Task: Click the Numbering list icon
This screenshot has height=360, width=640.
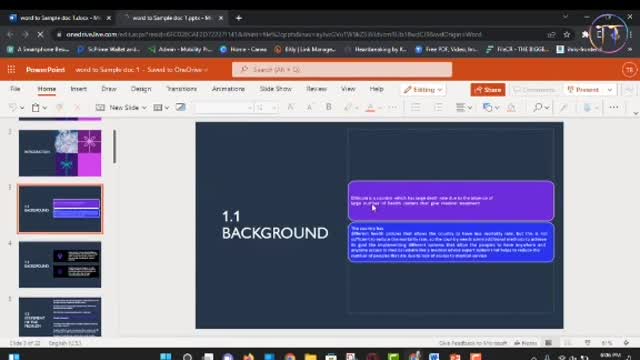Action: click(x=438, y=107)
